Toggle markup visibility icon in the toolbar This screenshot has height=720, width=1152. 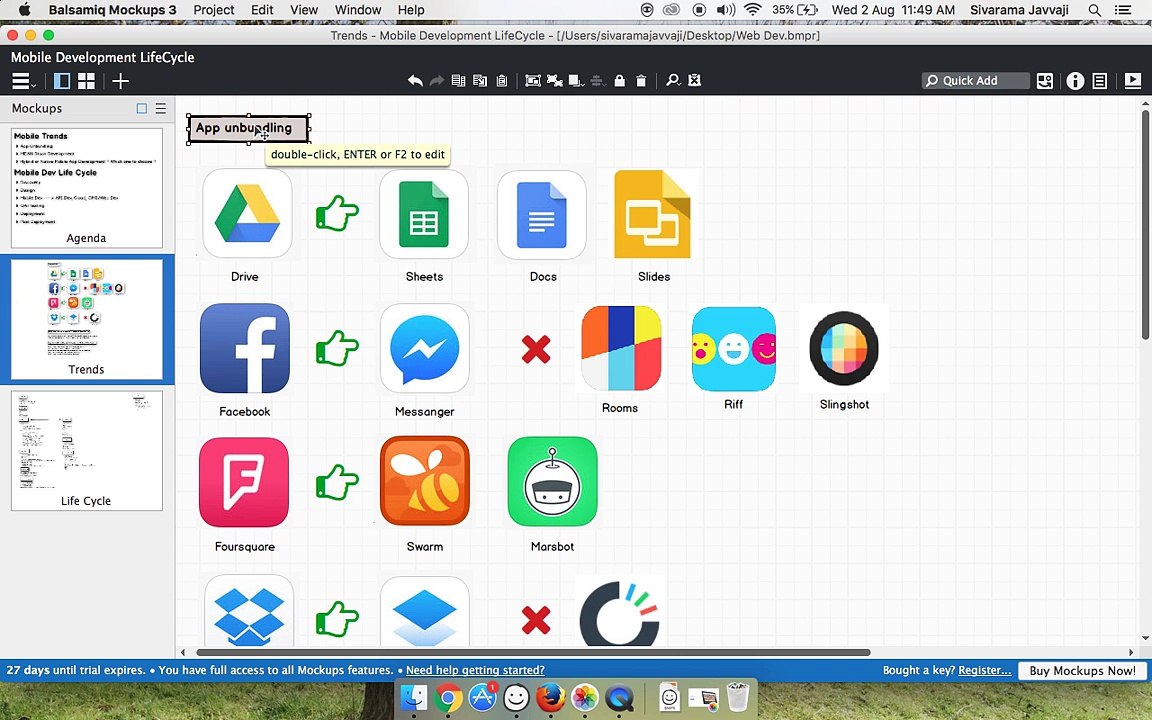point(694,81)
